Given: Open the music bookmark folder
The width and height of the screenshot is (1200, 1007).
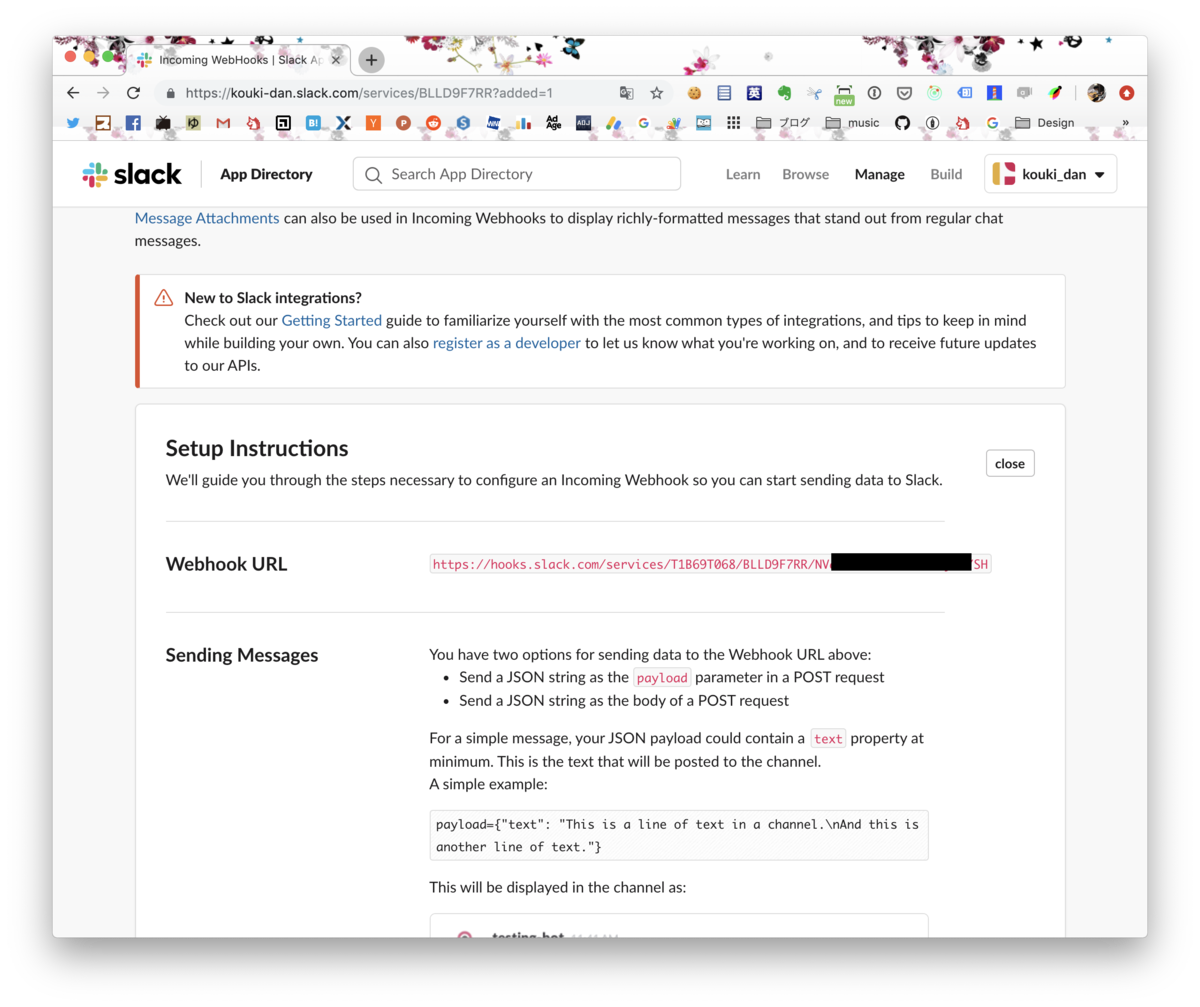Looking at the screenshot, I should pos(853,123).
